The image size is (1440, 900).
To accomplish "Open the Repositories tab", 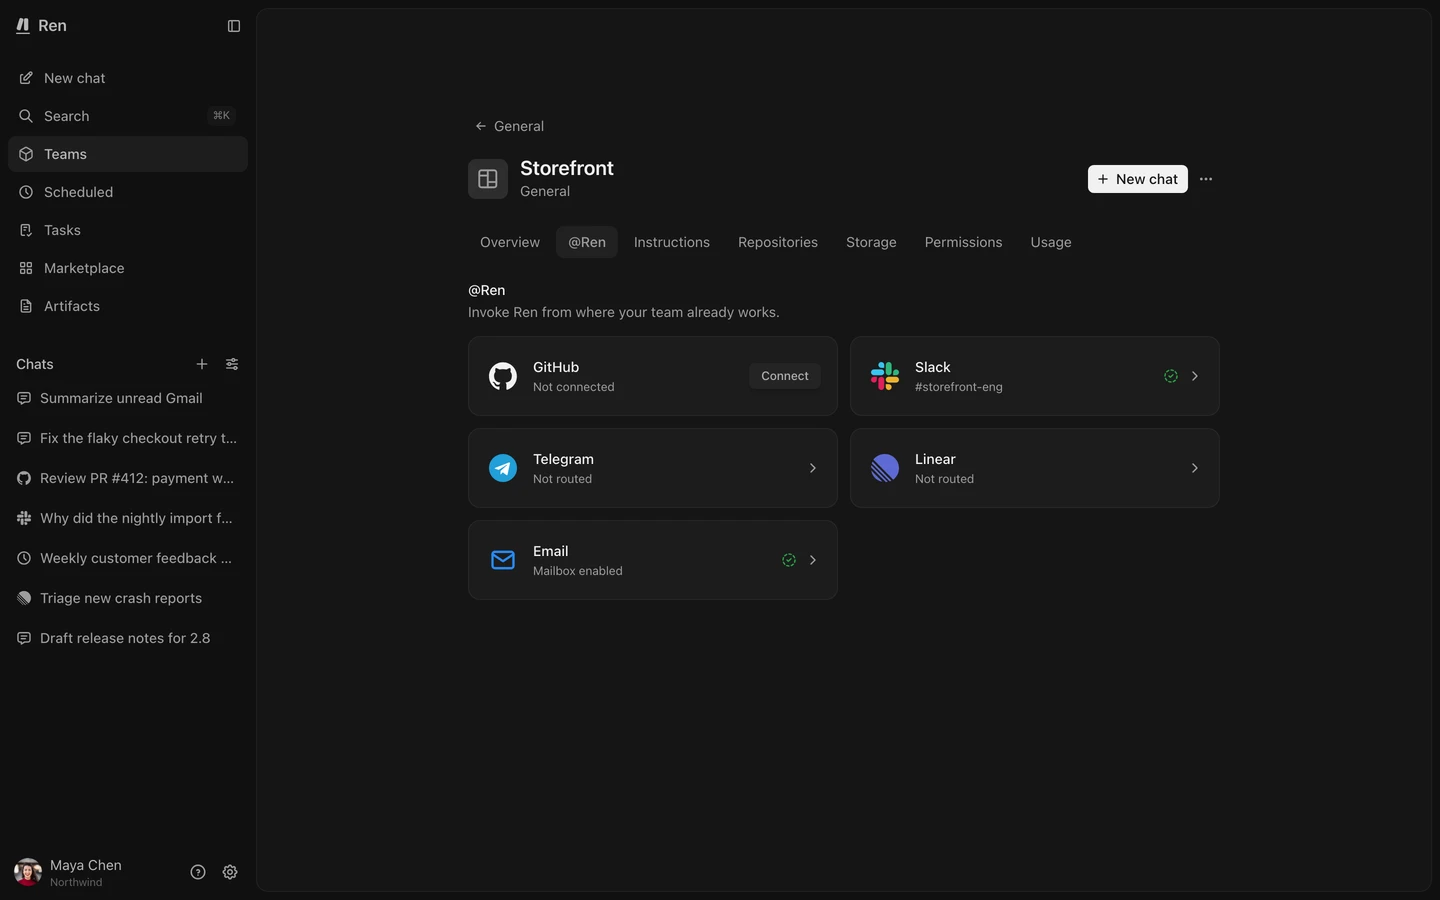I will point(778,242).
